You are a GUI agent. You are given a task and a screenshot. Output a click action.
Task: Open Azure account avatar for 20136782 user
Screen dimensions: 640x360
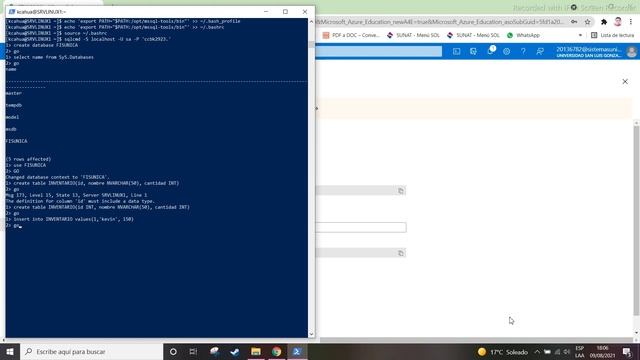(x=631, y=52)
